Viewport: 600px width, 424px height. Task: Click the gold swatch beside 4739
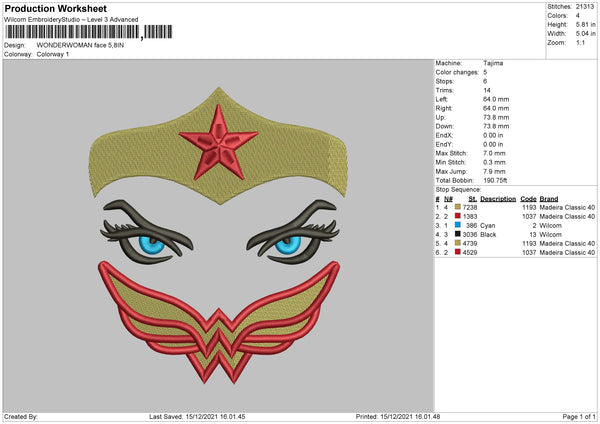pos(458,243)
